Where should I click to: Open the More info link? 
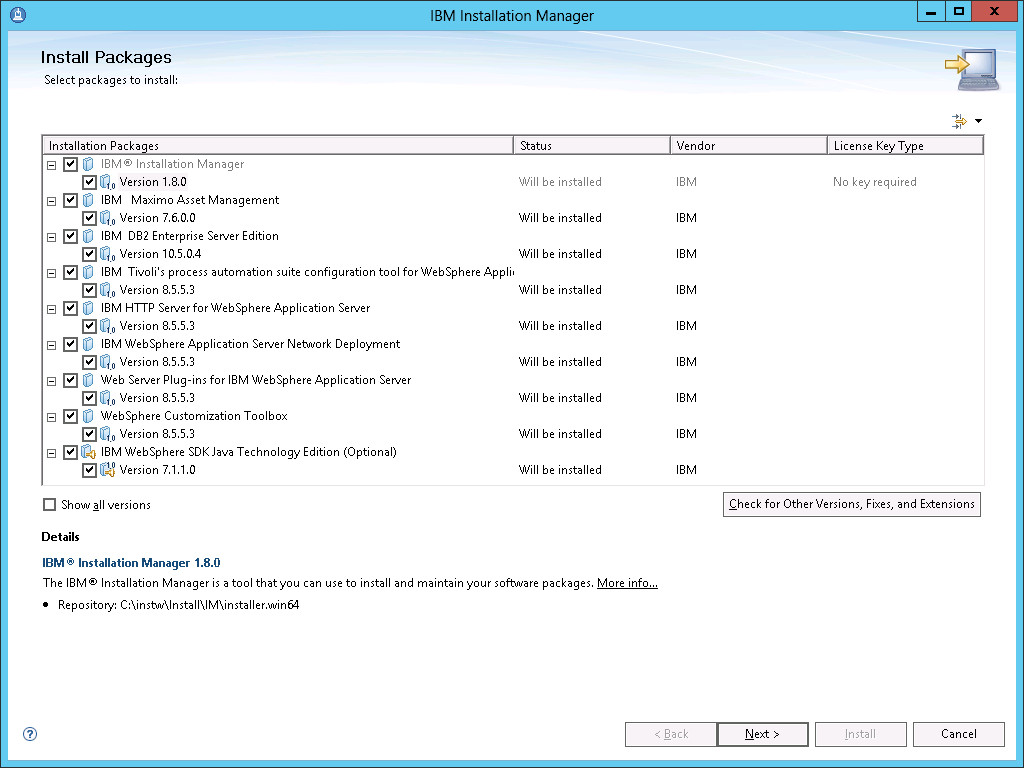[x=627, y=583]
